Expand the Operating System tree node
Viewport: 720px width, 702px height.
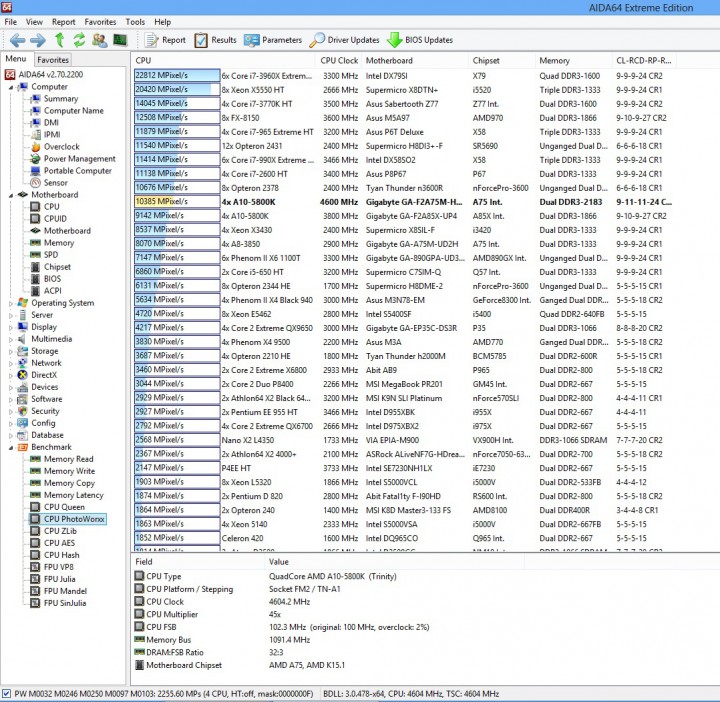(x=11, y=303)
